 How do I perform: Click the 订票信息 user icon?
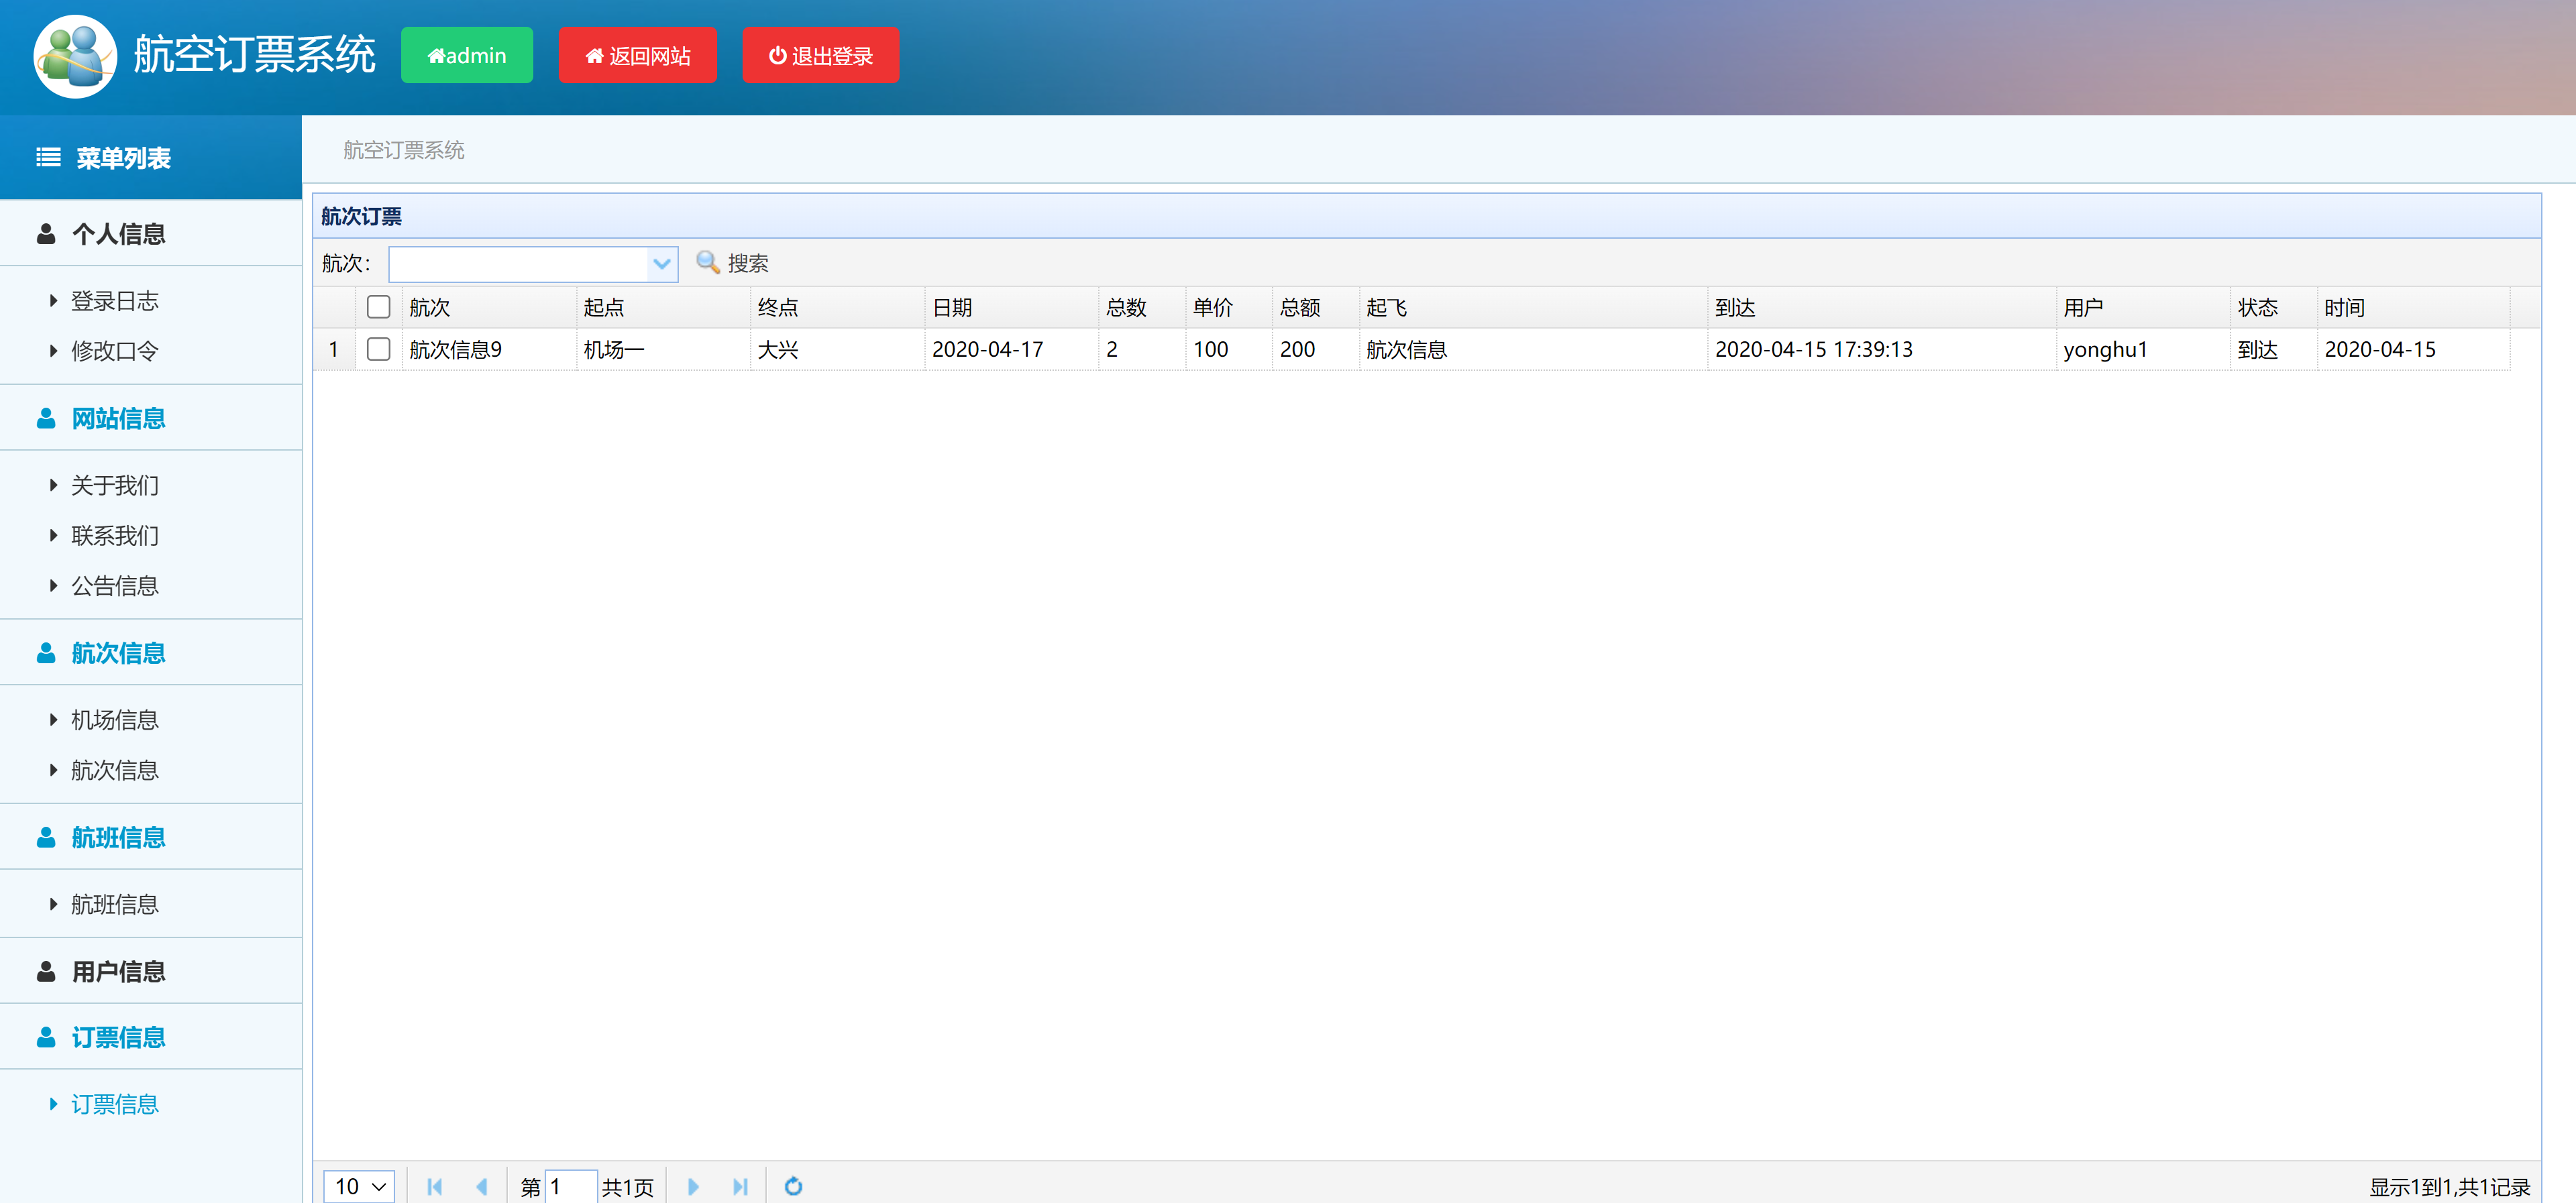[x=46, y=1037]
